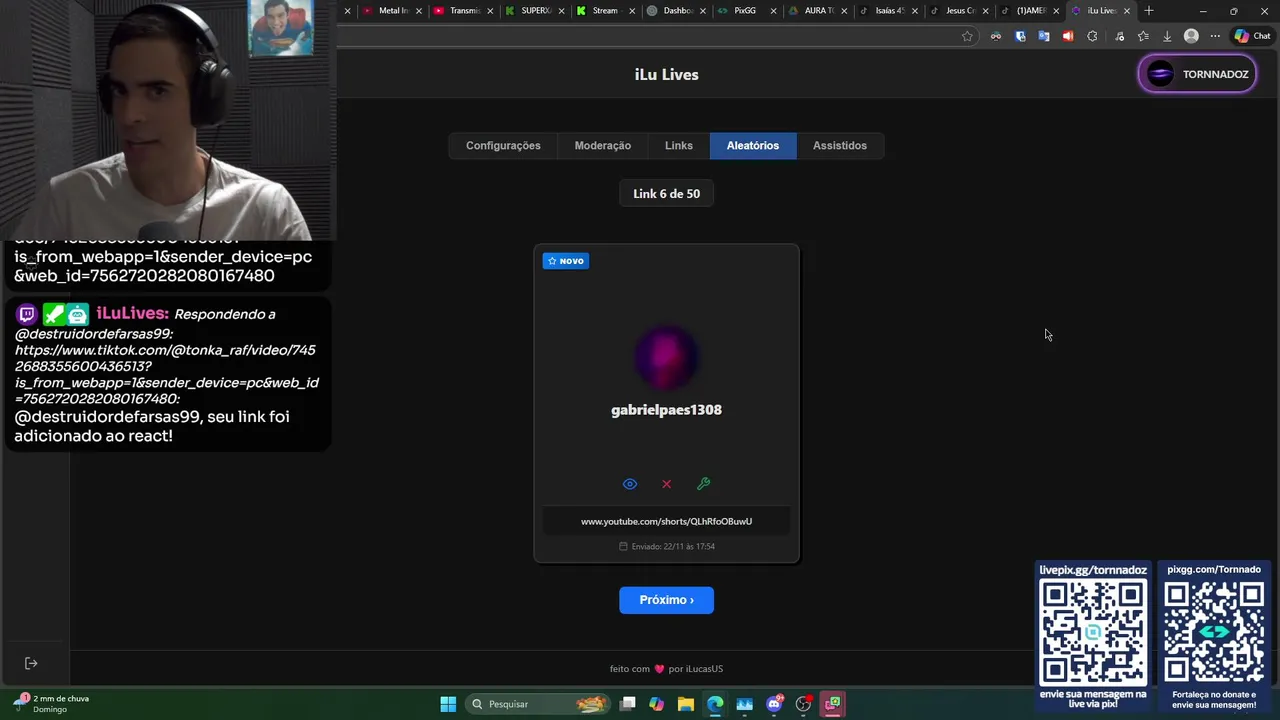Close the PixGG browser tab
The height and width of the screenshot is (720, 1280).
click(773, 11)
